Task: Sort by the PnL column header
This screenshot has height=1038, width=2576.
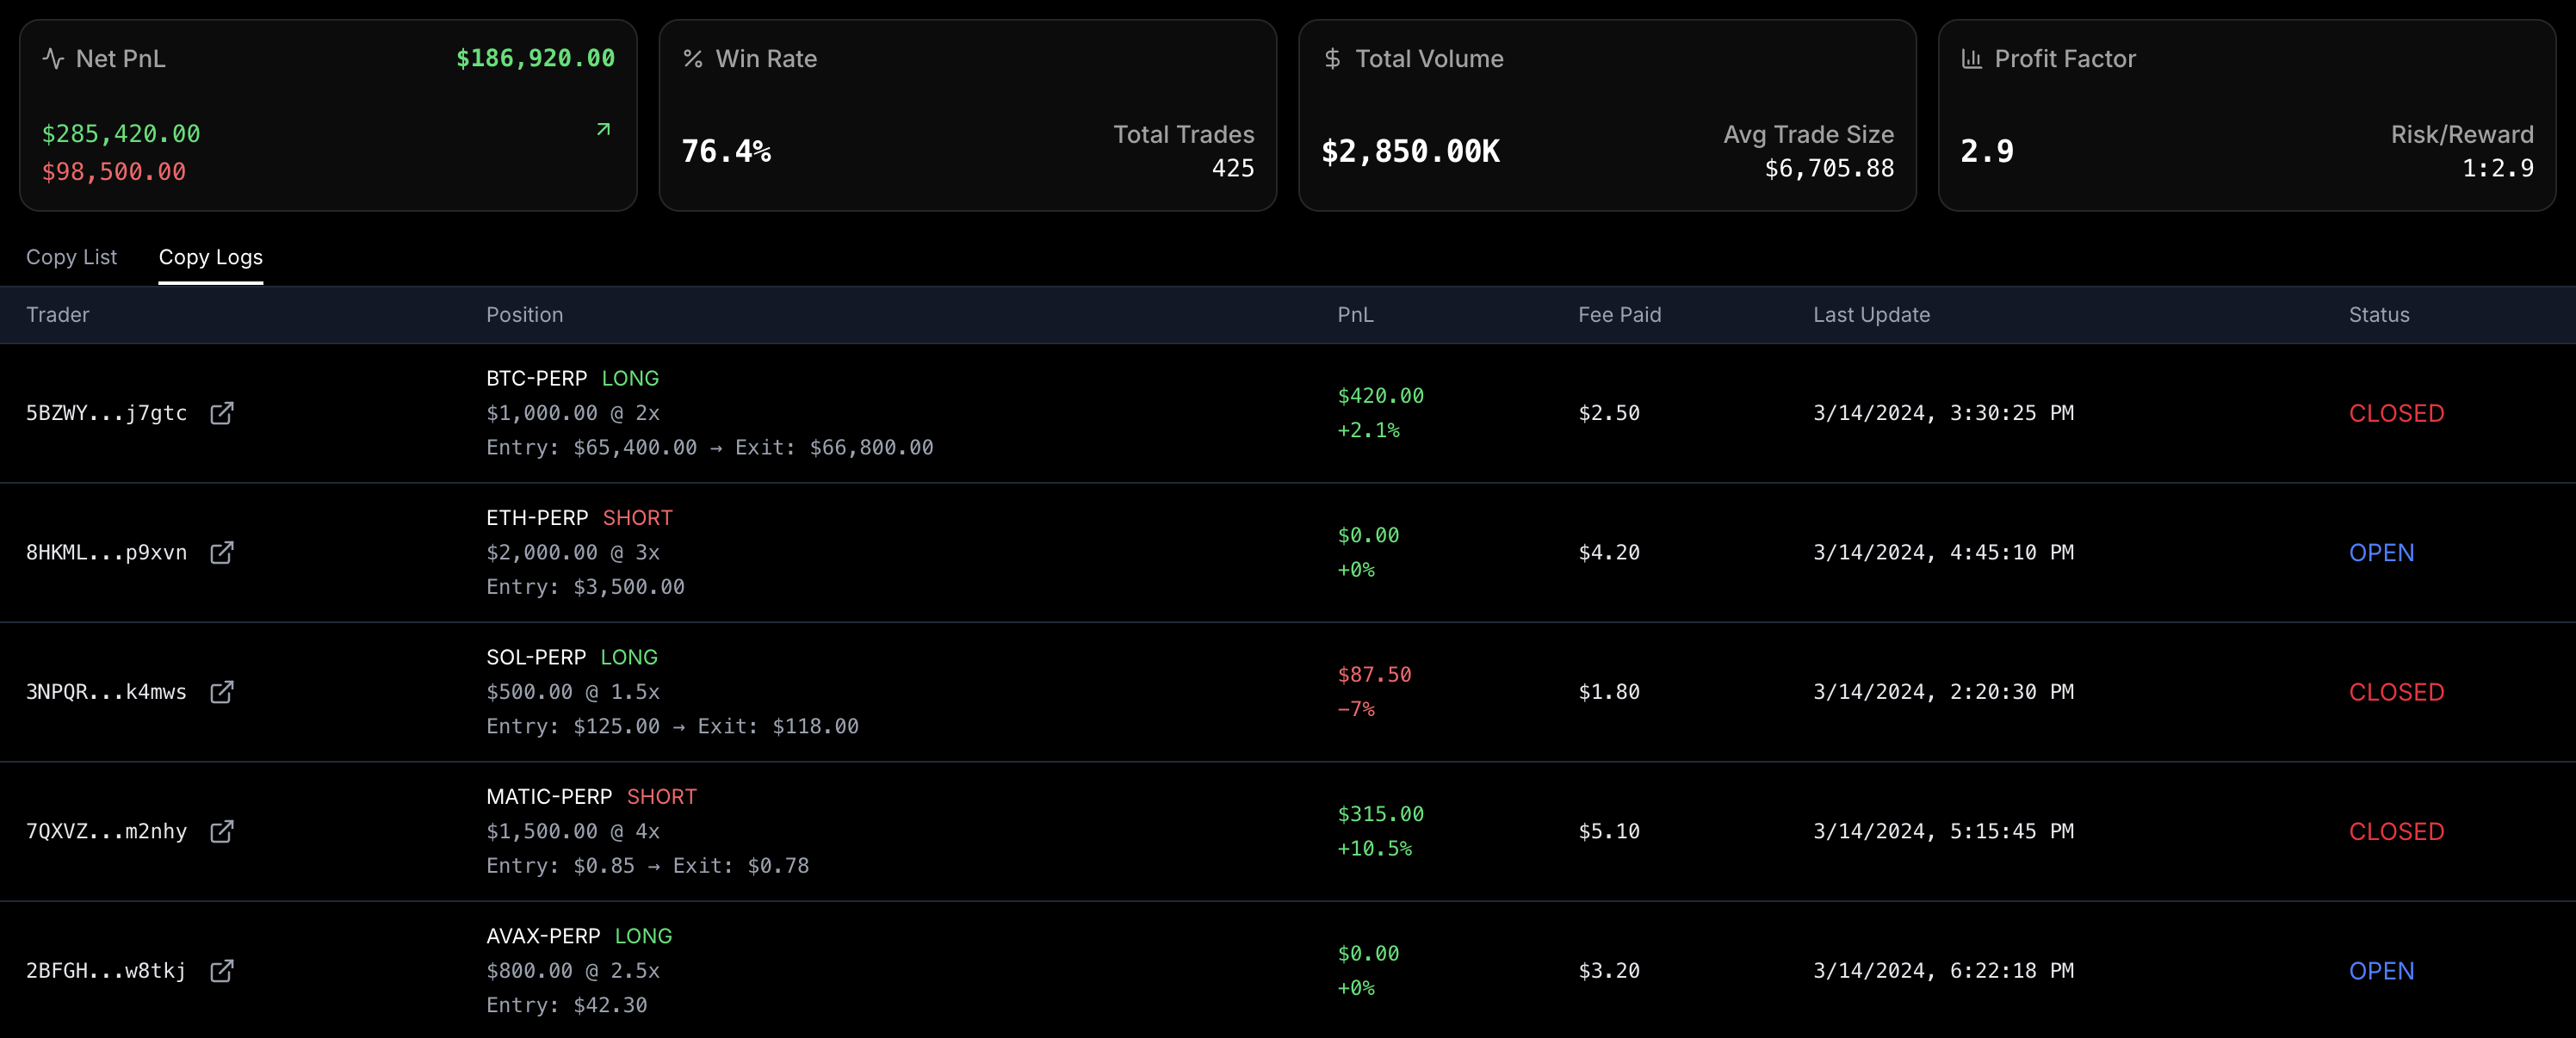Action: (1355, 314)
